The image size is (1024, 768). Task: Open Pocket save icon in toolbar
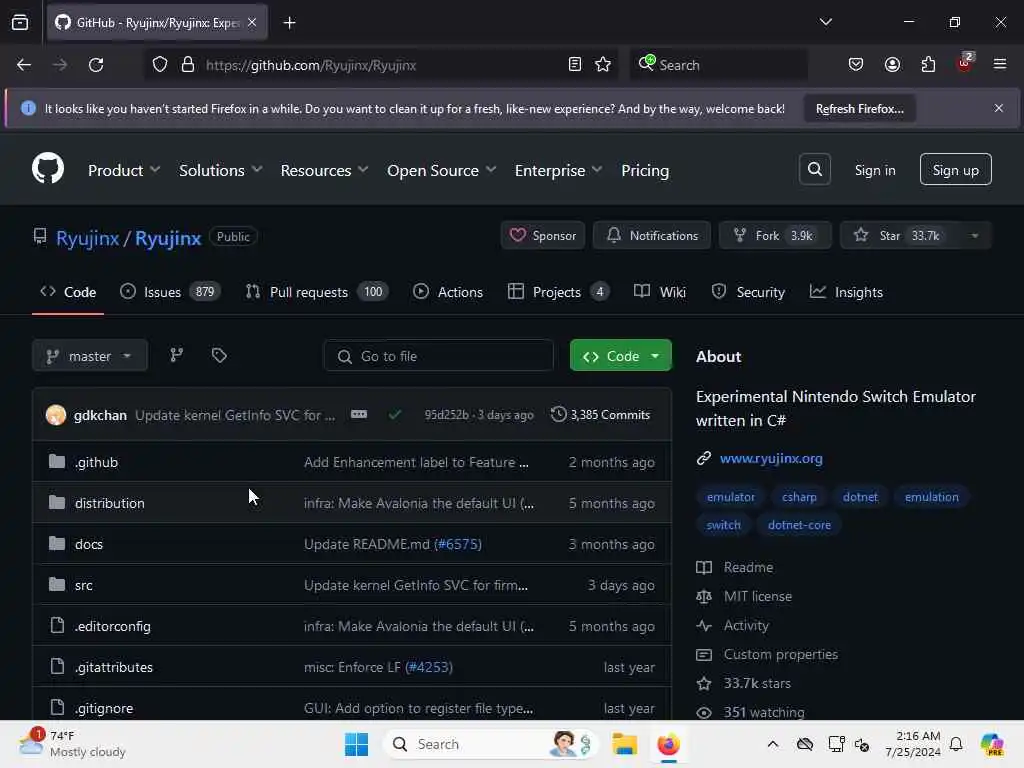[856, 65]
